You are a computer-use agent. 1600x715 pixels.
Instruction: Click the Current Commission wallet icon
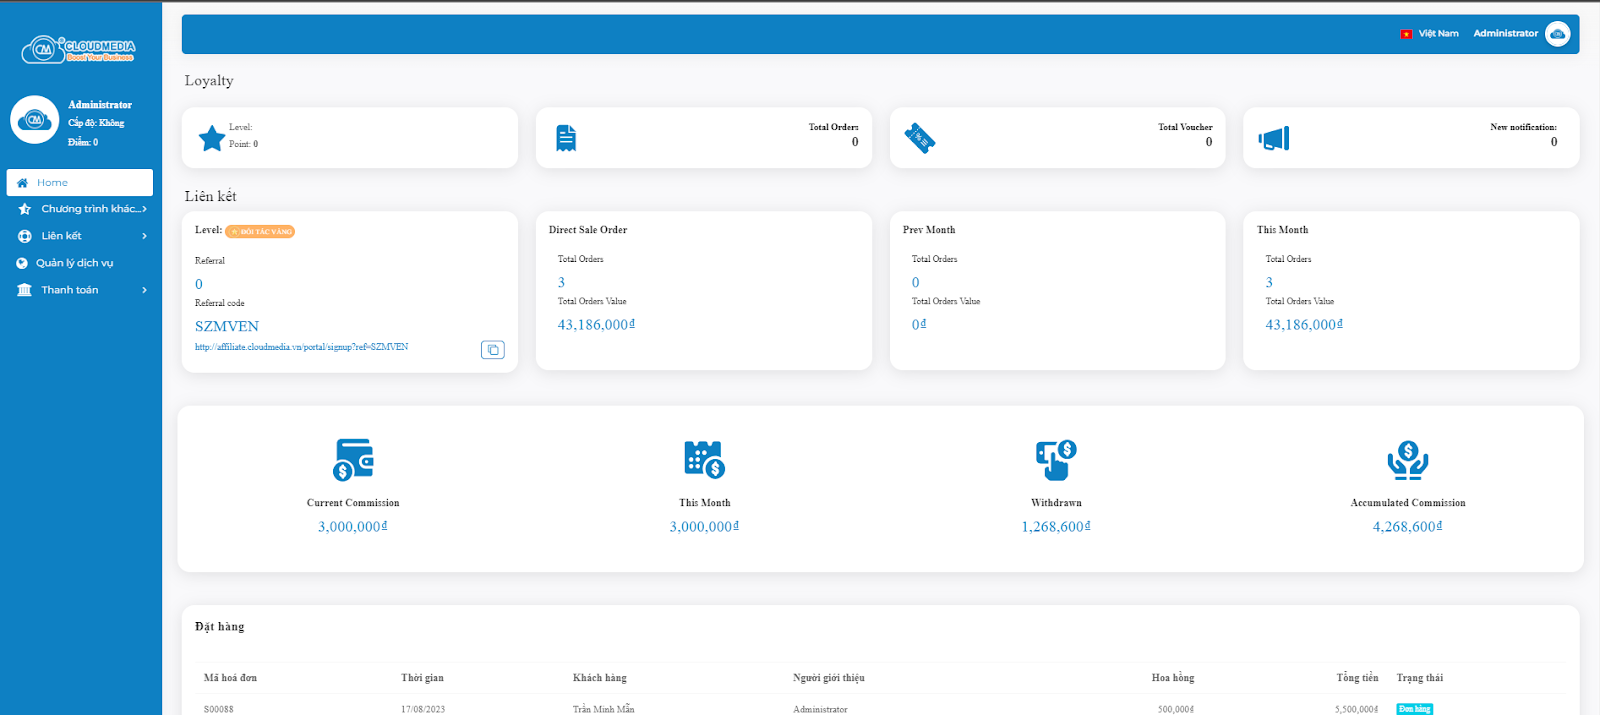point(353,460)
